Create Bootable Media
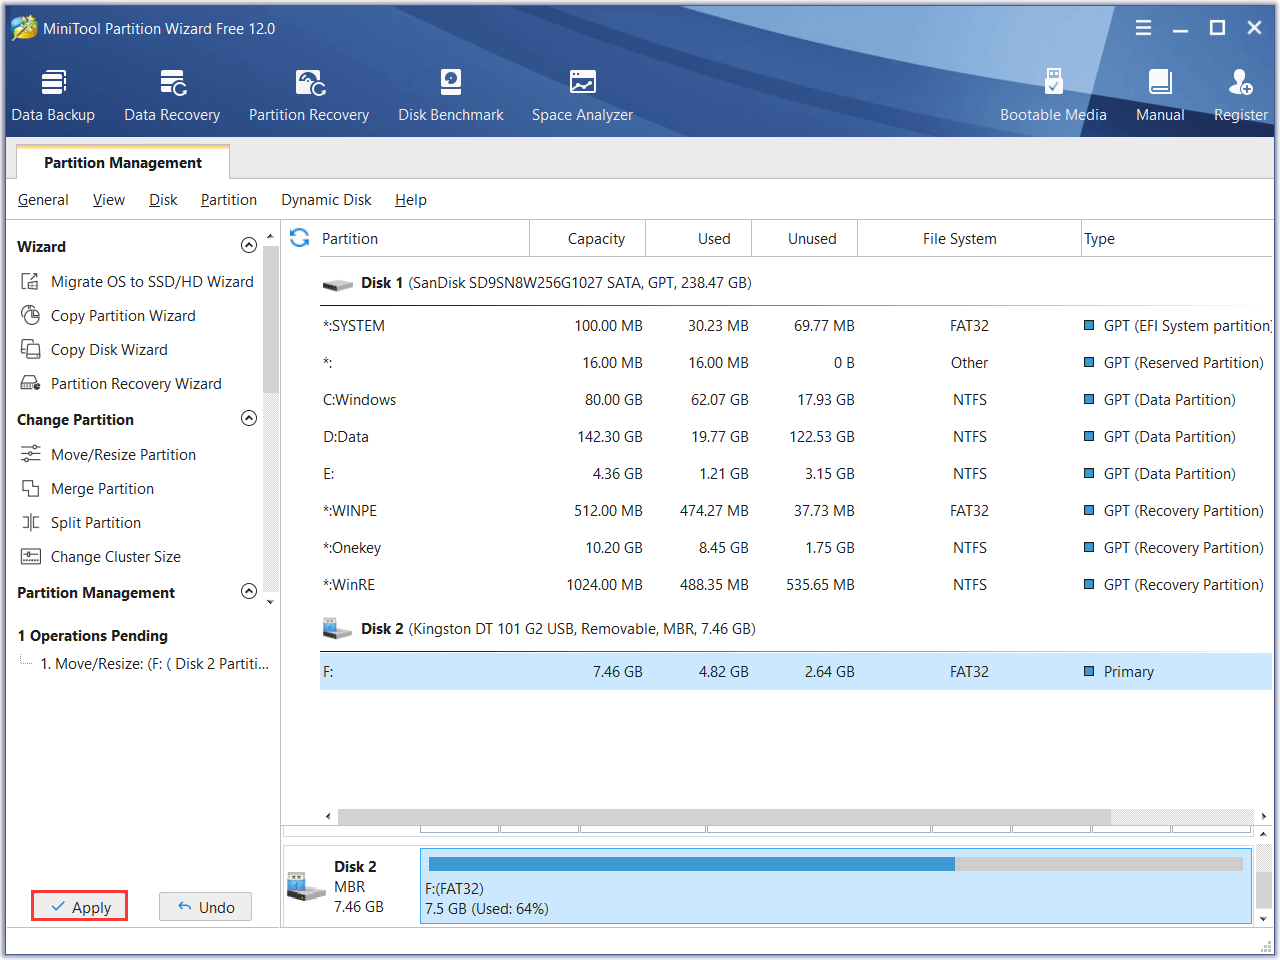This screenshot has height=960, width=1280. point(1053,96)
